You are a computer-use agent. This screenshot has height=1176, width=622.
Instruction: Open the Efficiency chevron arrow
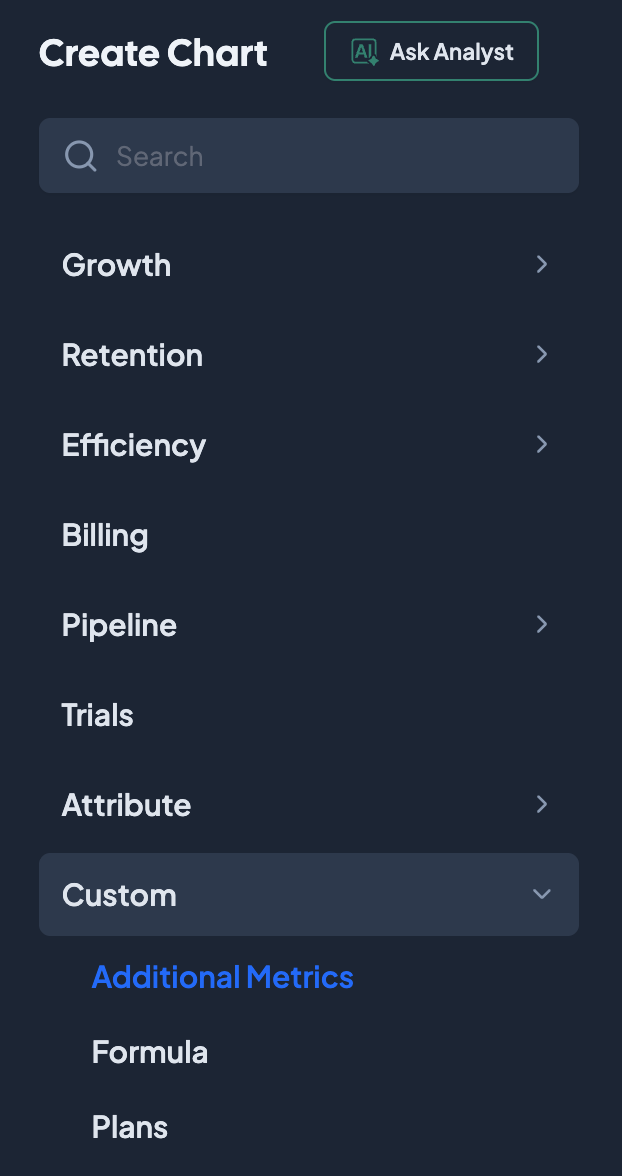click(x=541, y=444)
